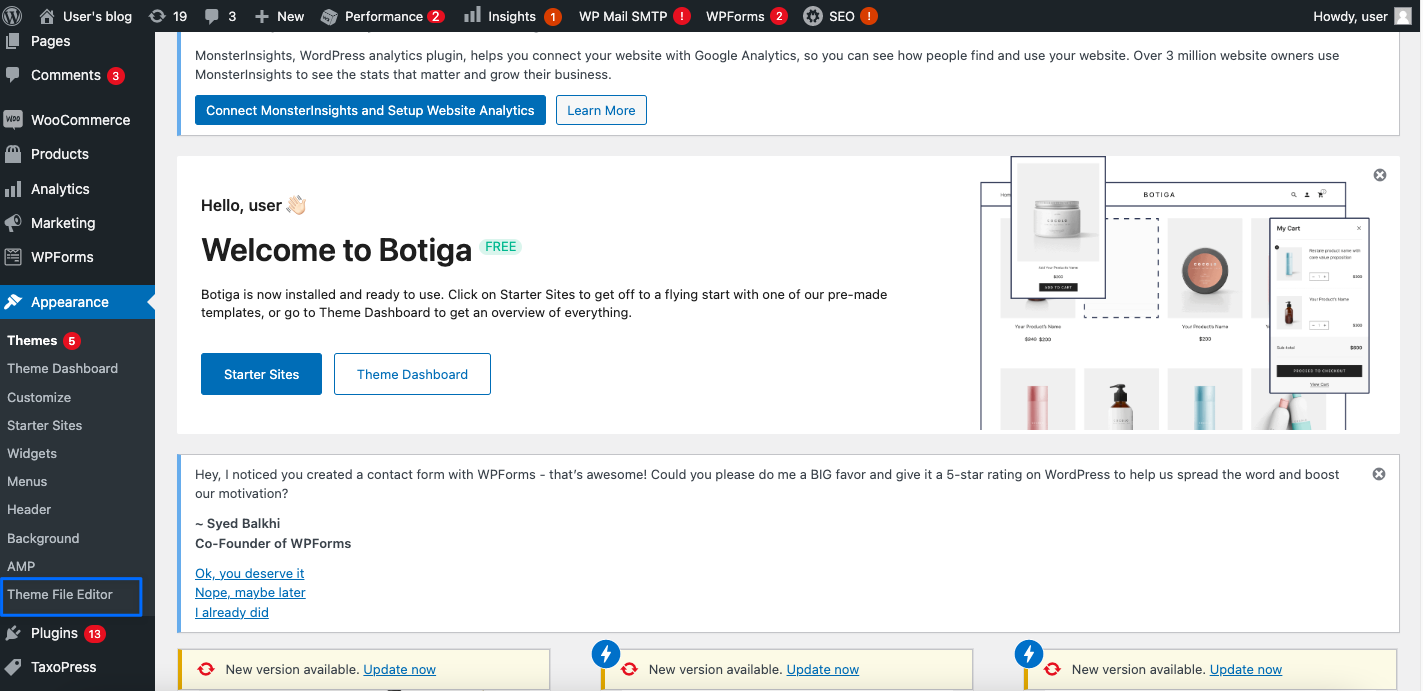The height and width of the screenshot is (691, 1423).
Task: Click the user avatar next to Howdy
Action: pyautogui.click(x=1403, y=16)
